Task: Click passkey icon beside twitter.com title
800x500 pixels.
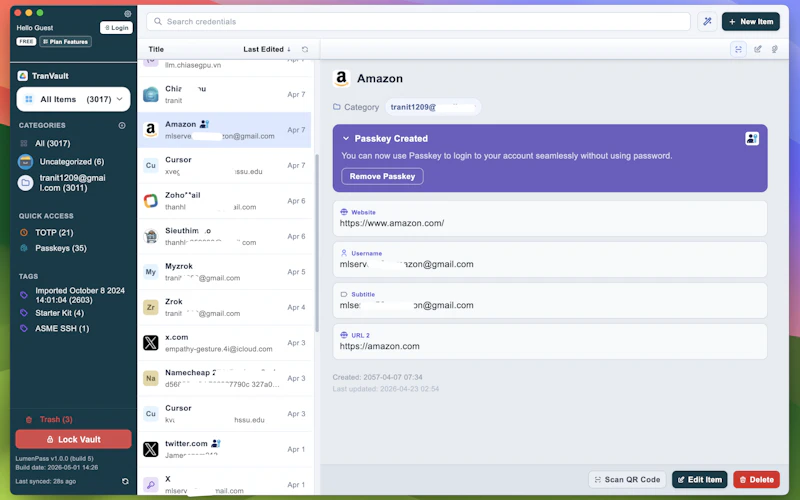Action: click(216, 443)
